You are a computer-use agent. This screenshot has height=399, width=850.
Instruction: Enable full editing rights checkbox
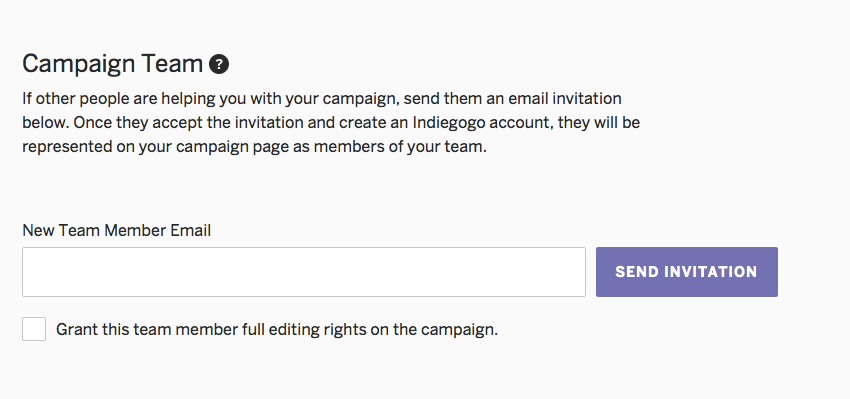pos(34,329)
